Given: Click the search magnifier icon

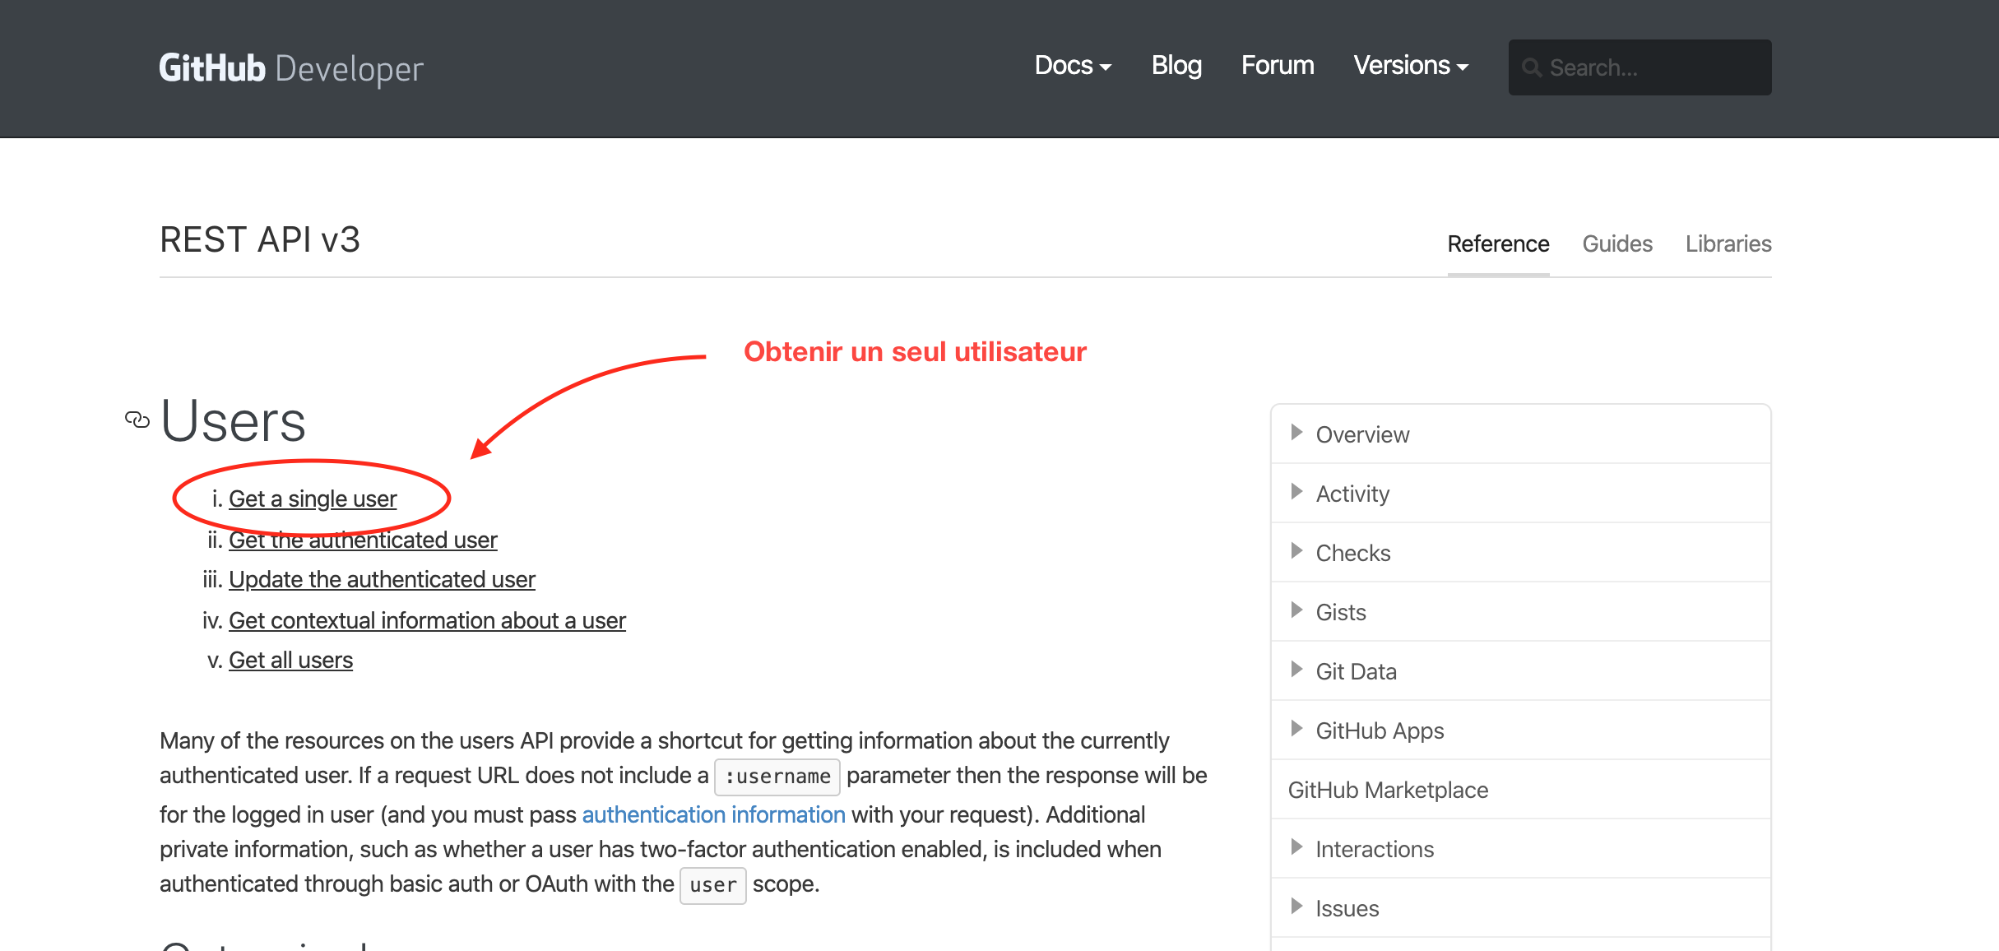Looking at the screenshot, I should click(x=1531, y=68).
